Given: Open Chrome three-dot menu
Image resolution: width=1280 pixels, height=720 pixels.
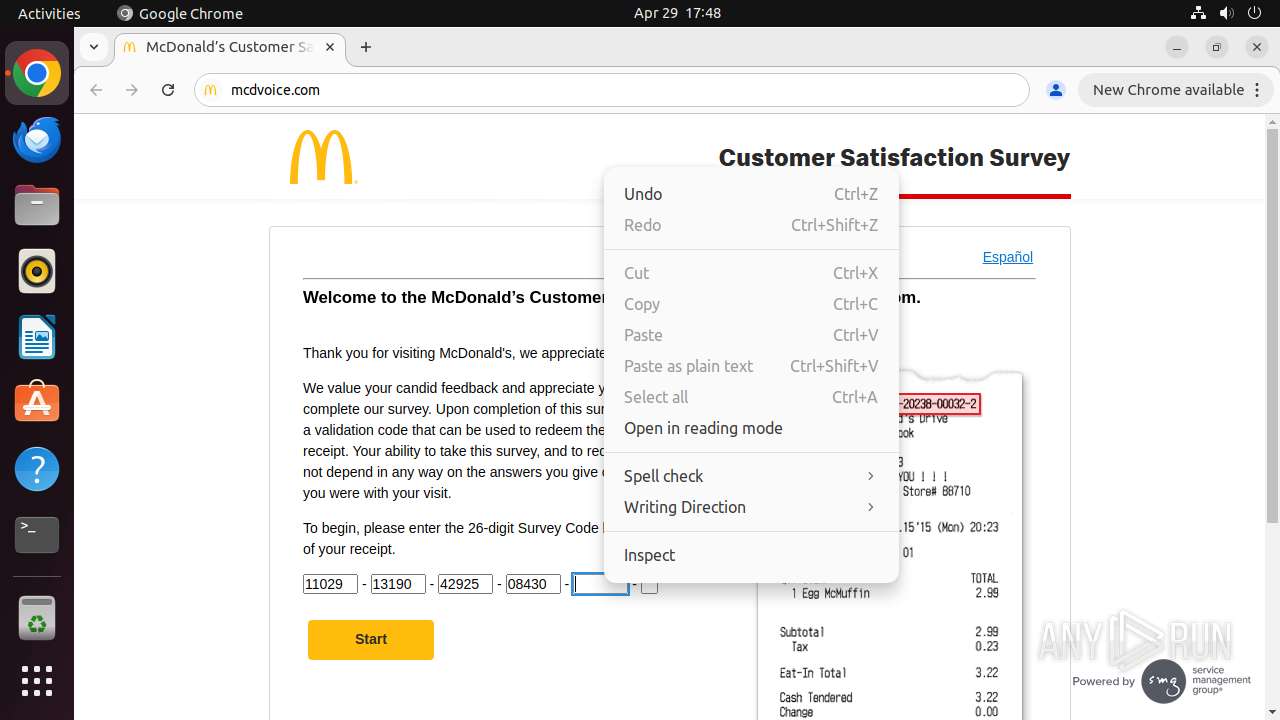Looking at the screenshot, I should [x=1257, y=90].
